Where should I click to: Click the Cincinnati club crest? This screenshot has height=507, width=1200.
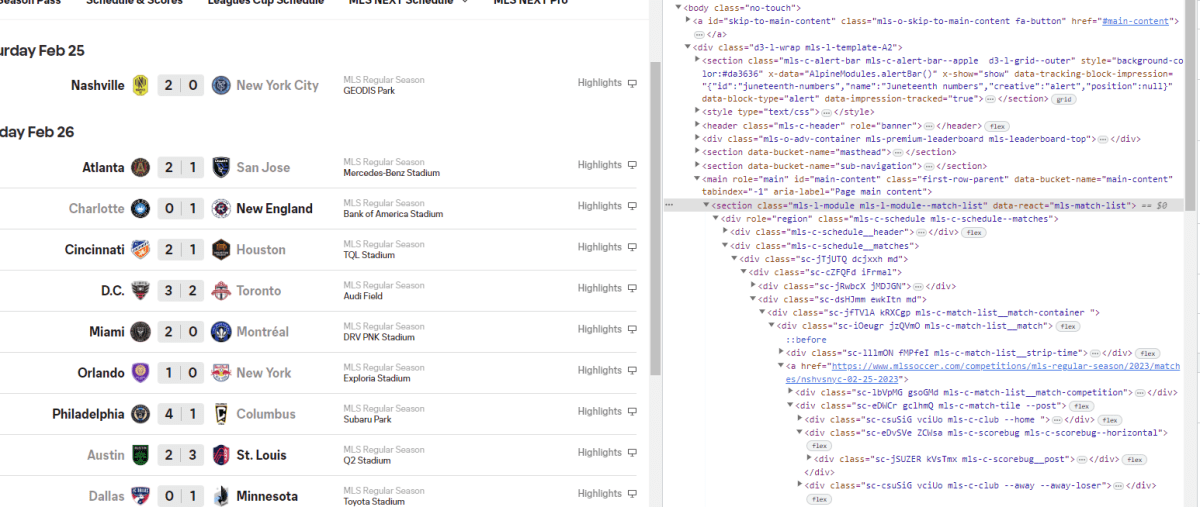(x=141, y=249)
